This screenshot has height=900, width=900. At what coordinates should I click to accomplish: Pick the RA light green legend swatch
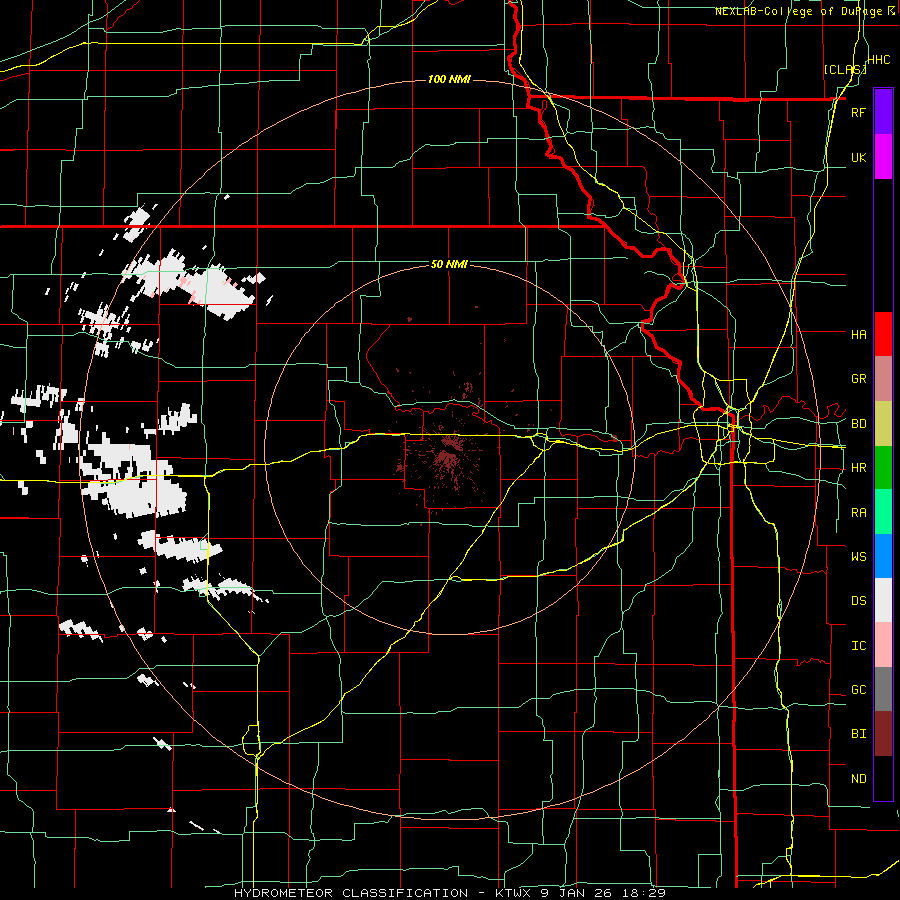pyautogui.click(x=883, y=512)
